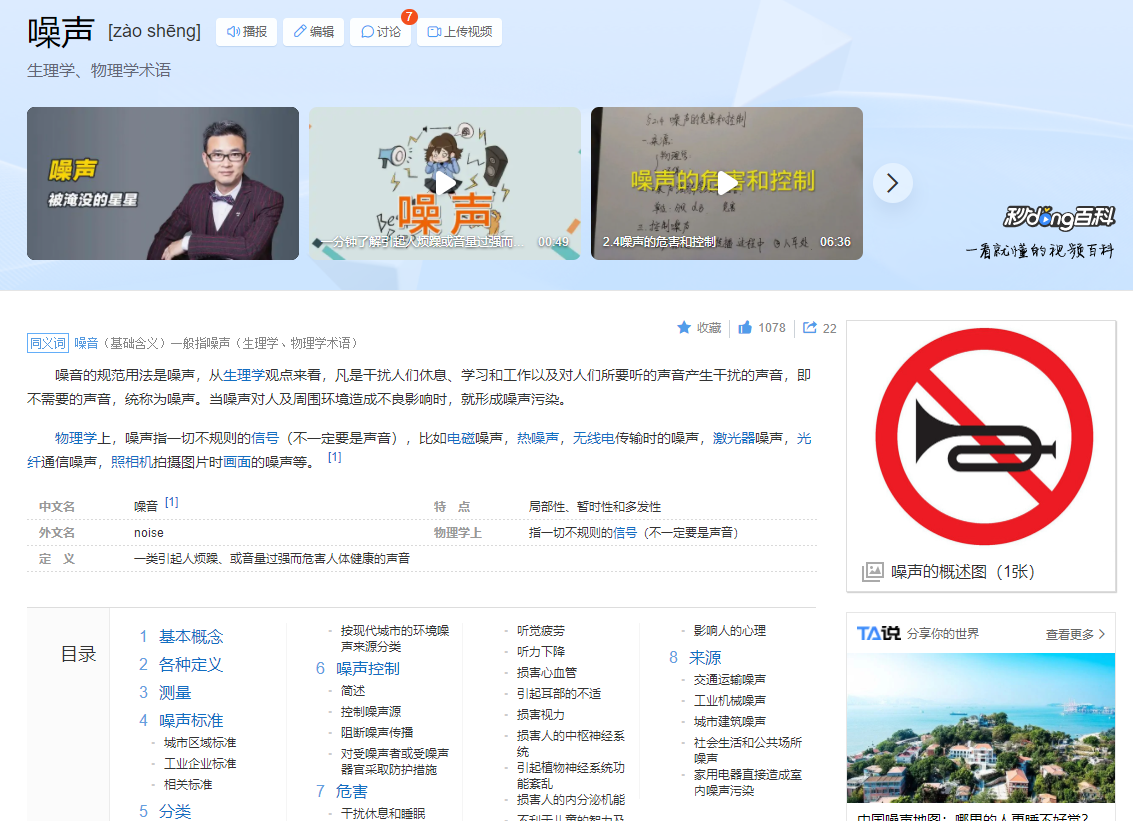
Task: Play the 噪声的危害和控制 video
Action: click(x=727, y=184)
